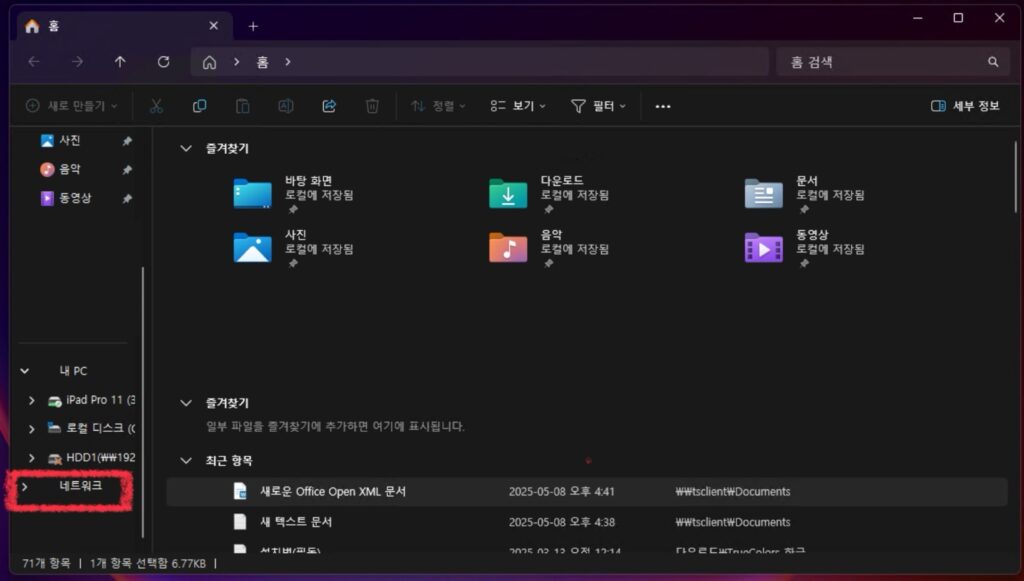Screen dimensions: 1024x581
Task: Add a new tab
Action: pos(253,26)
